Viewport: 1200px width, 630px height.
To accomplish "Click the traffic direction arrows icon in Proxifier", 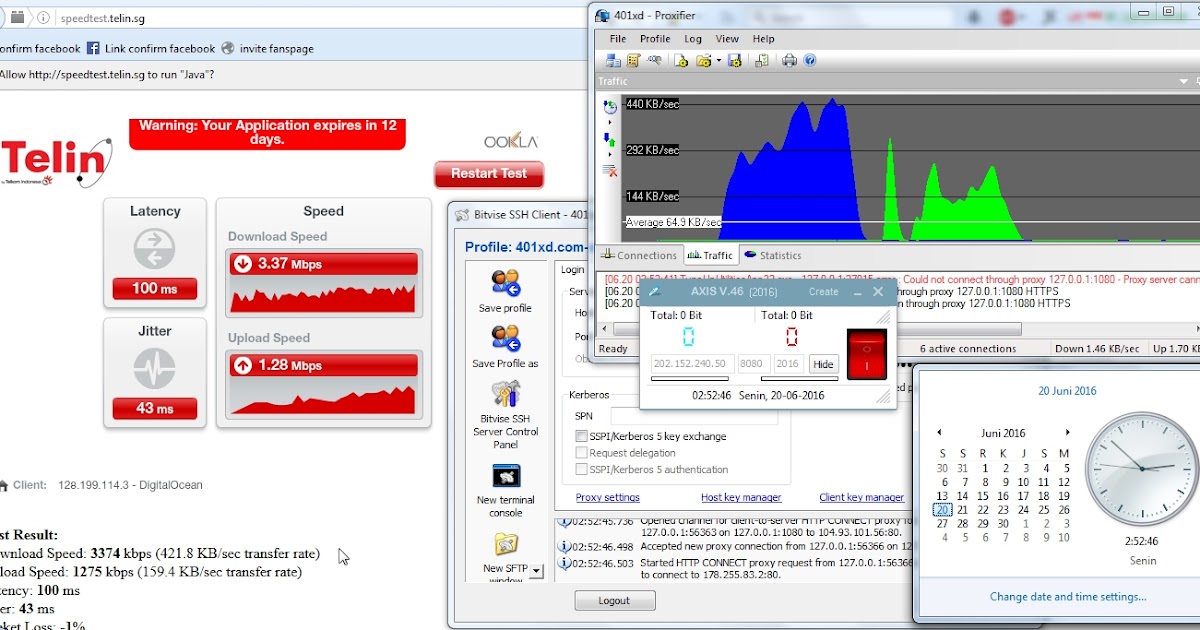I will [x=609, y=140].
